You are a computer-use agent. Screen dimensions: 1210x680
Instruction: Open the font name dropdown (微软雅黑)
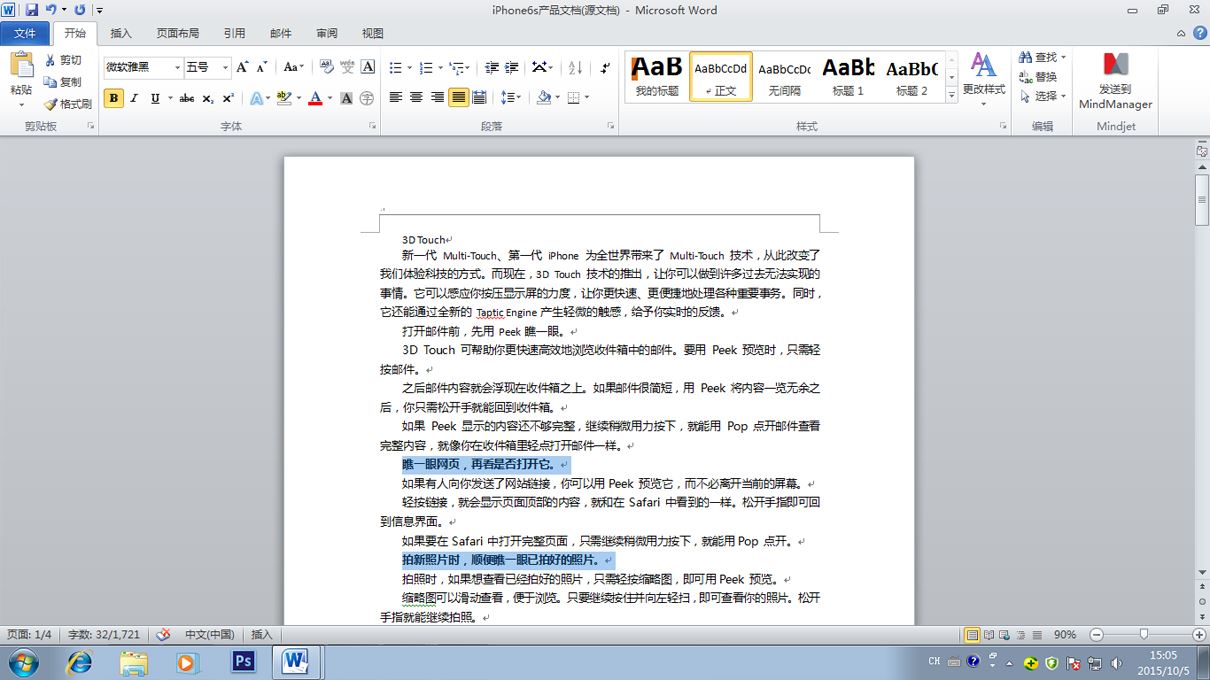click(x=177, y=67)
